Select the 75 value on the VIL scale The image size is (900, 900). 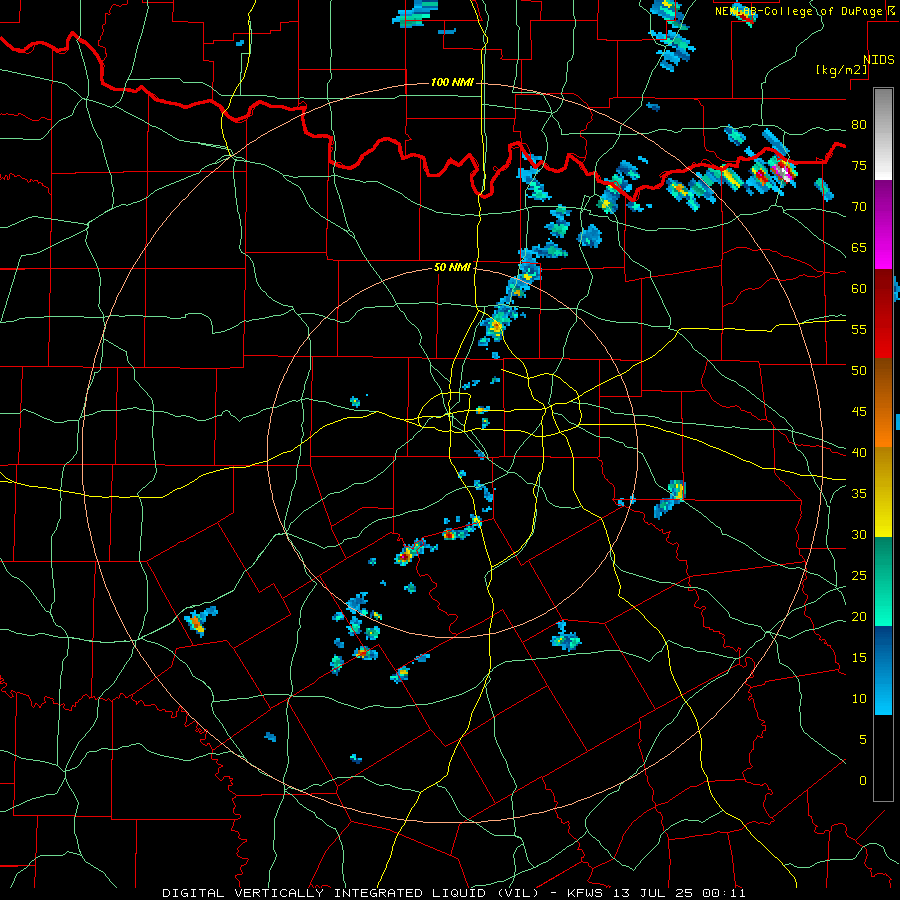859,166
